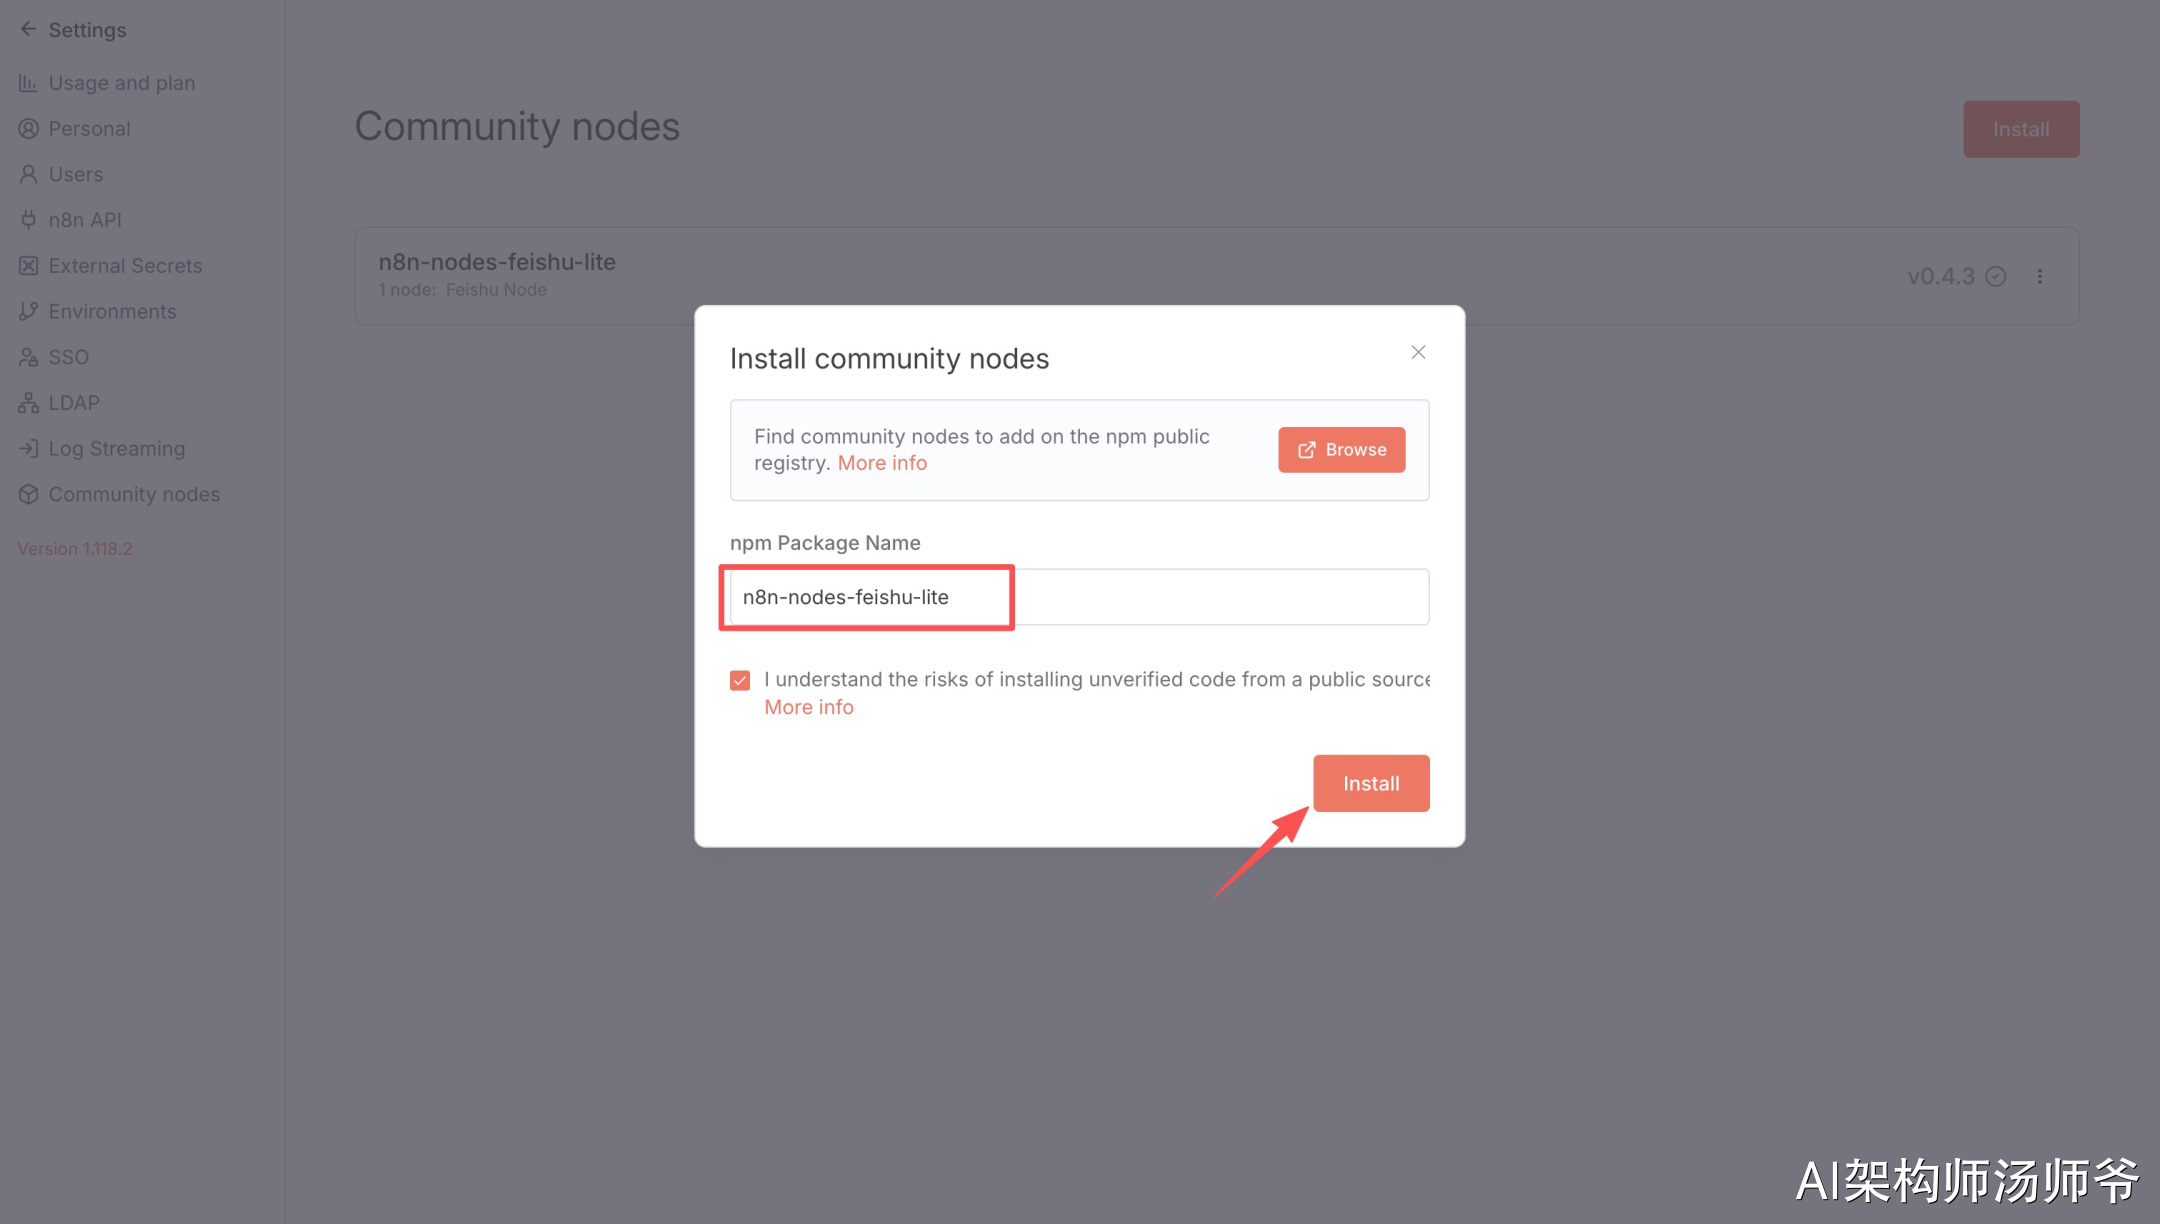Image resolution: width=2160 pixels, height=1224 pixels.
Task: Click the Personal profile icon
Action: coord(28,129)
